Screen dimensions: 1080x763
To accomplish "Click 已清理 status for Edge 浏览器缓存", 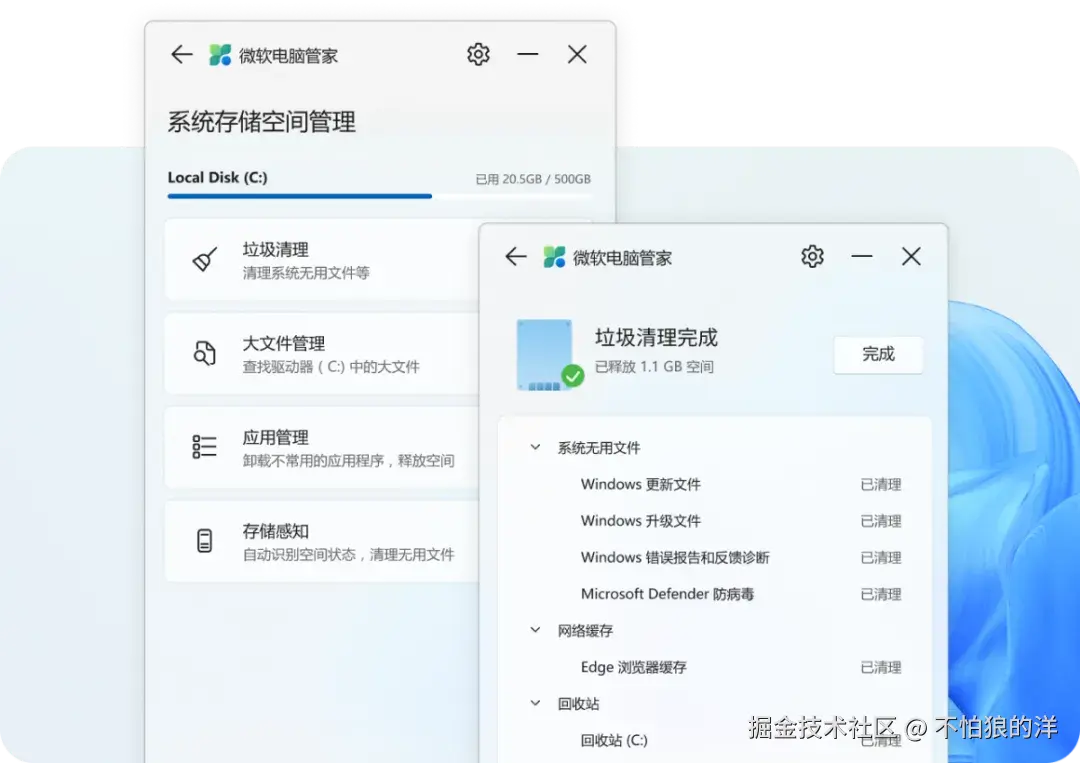I will pos(881,667).
